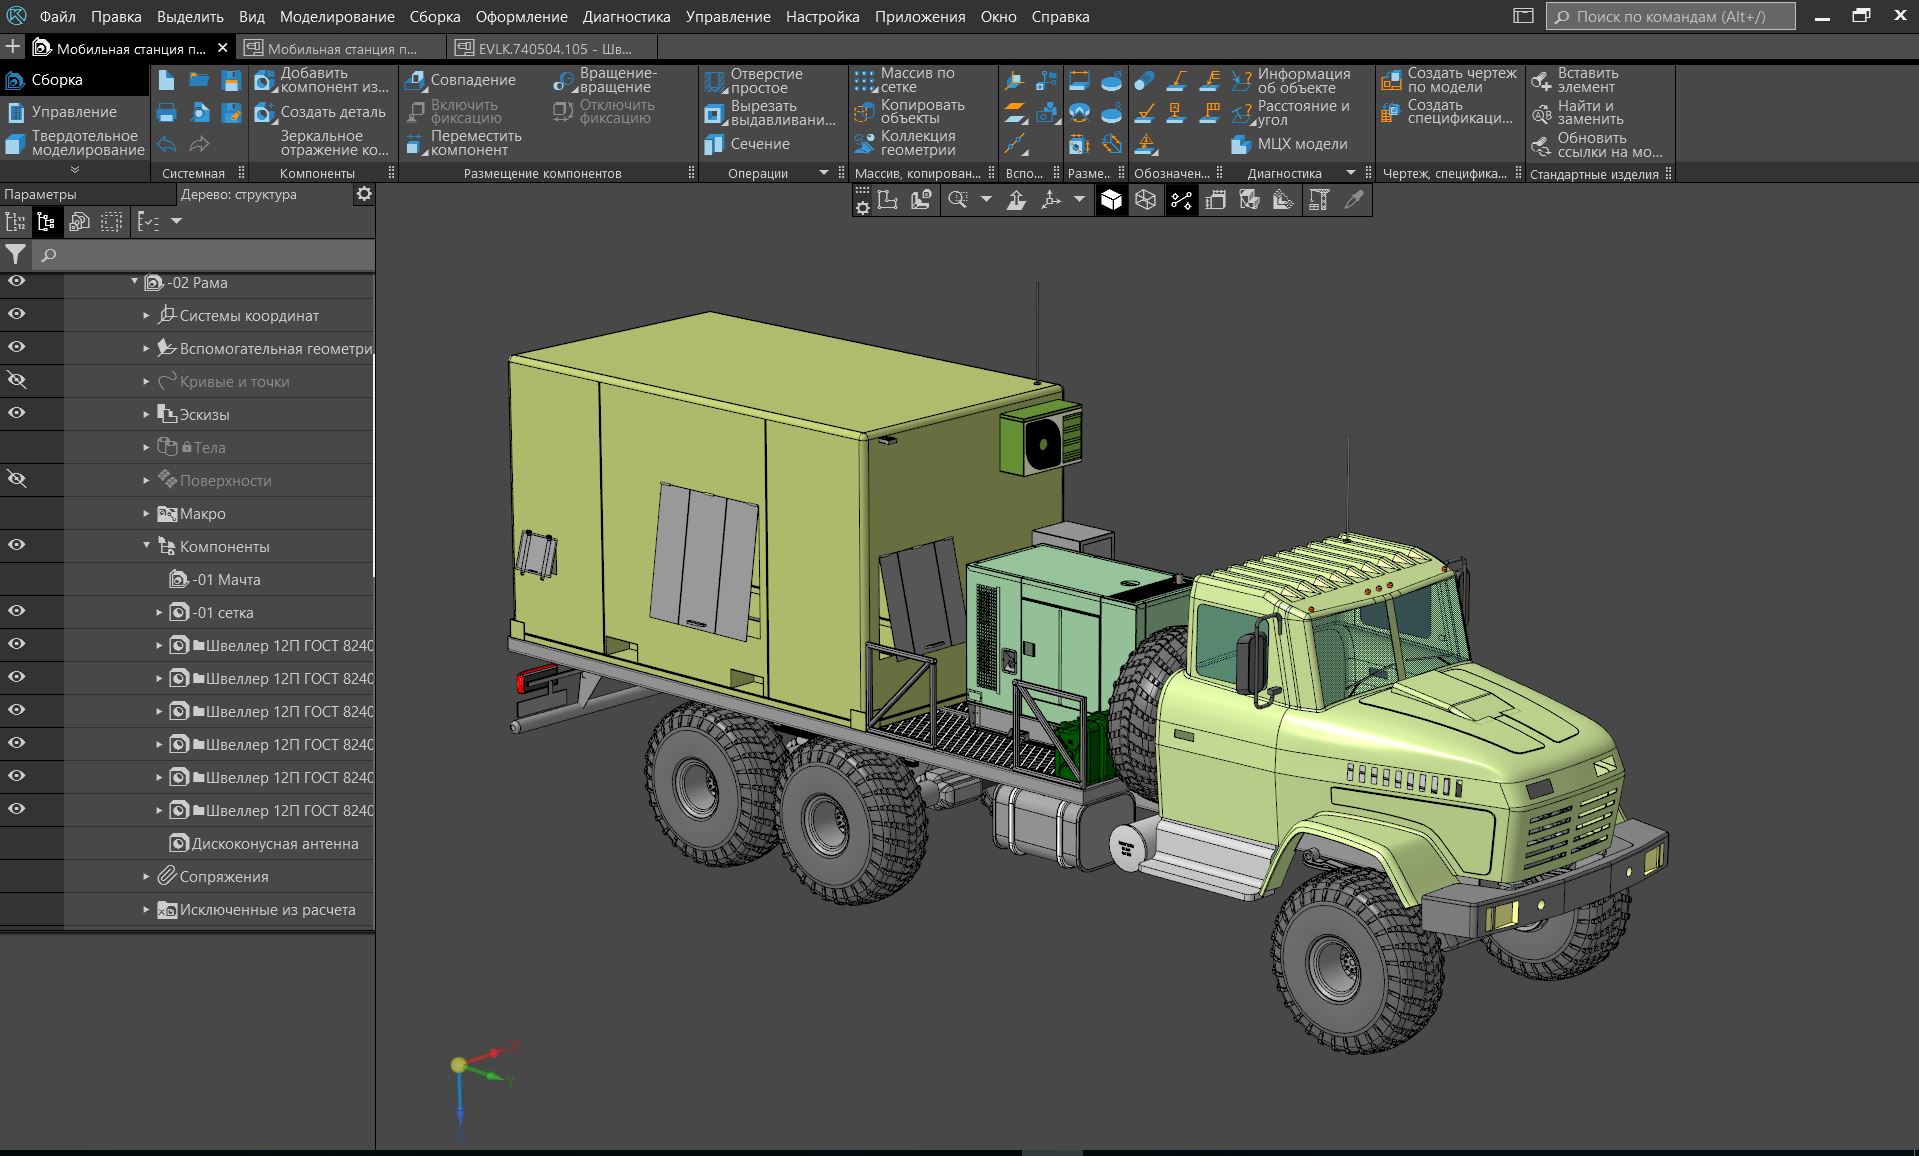
Task: Click the Параметры panel label
Action: tap(40, 194)
